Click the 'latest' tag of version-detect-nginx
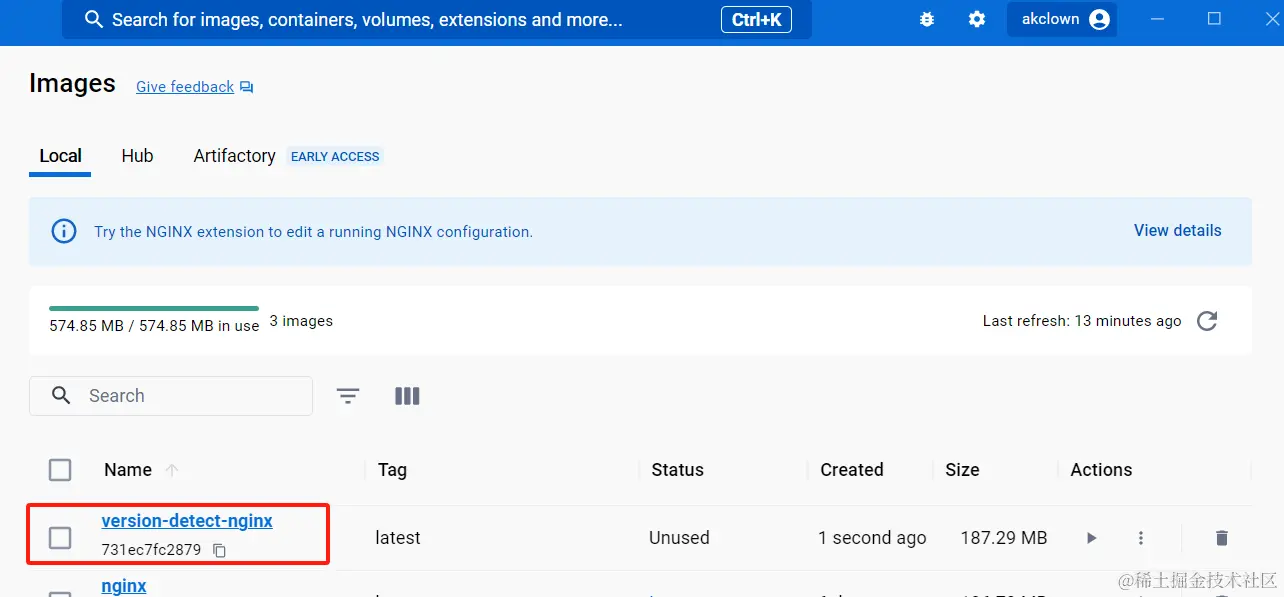Viewport: 1284px width, 597px height. click(398, 538)
